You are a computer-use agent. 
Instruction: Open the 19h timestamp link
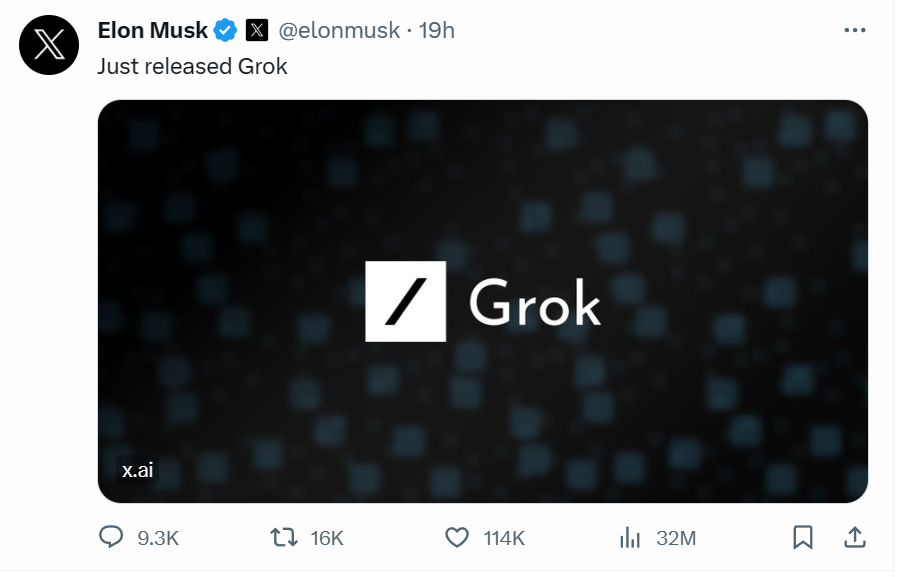(x=437, y=31)
